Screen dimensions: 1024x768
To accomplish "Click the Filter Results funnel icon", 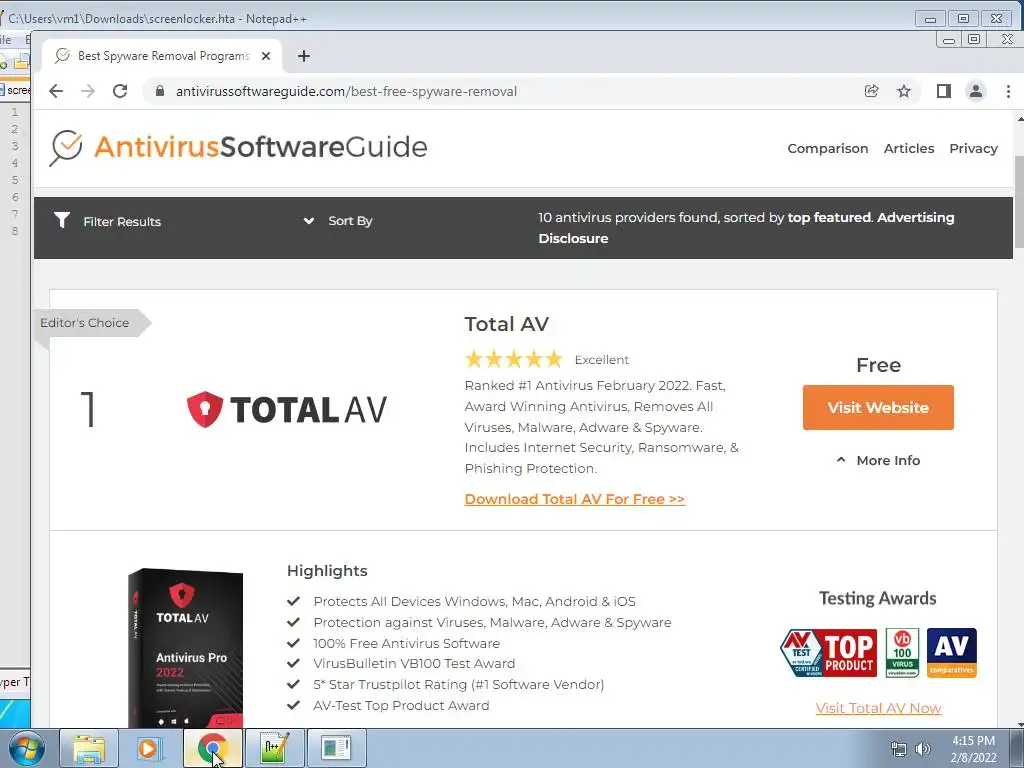I will (62, 220).
